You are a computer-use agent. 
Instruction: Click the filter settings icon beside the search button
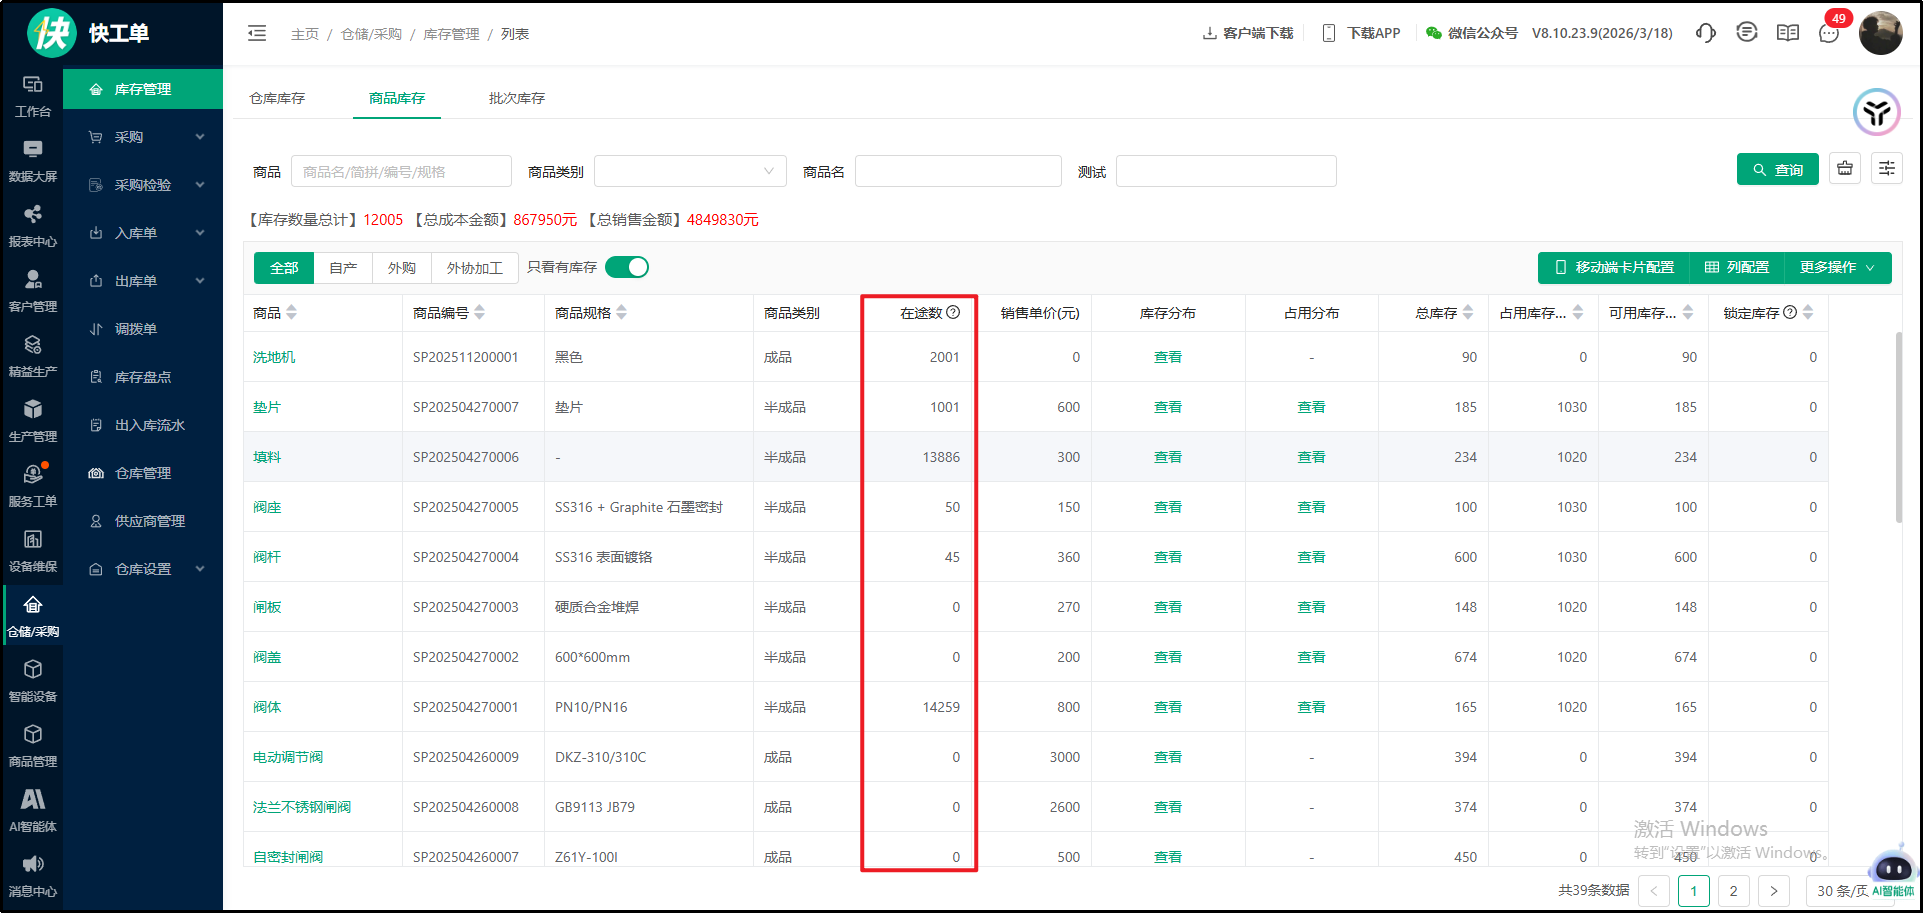tap(1886, 169)
